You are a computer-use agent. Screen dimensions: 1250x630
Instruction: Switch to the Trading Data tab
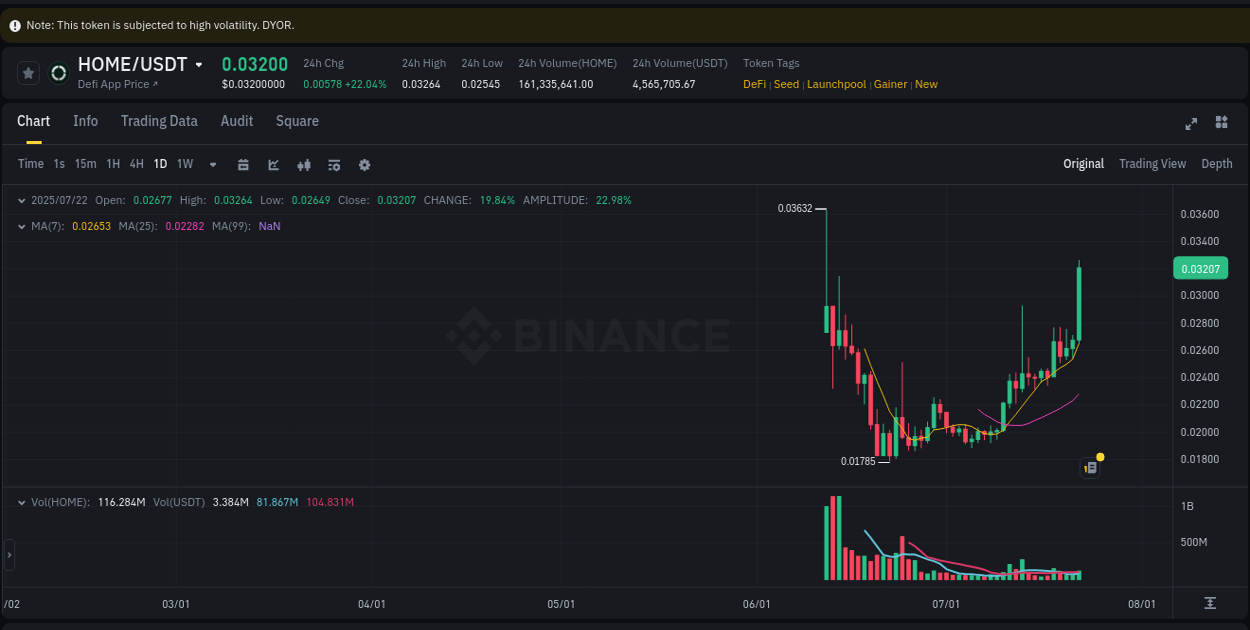pos(159,121)
